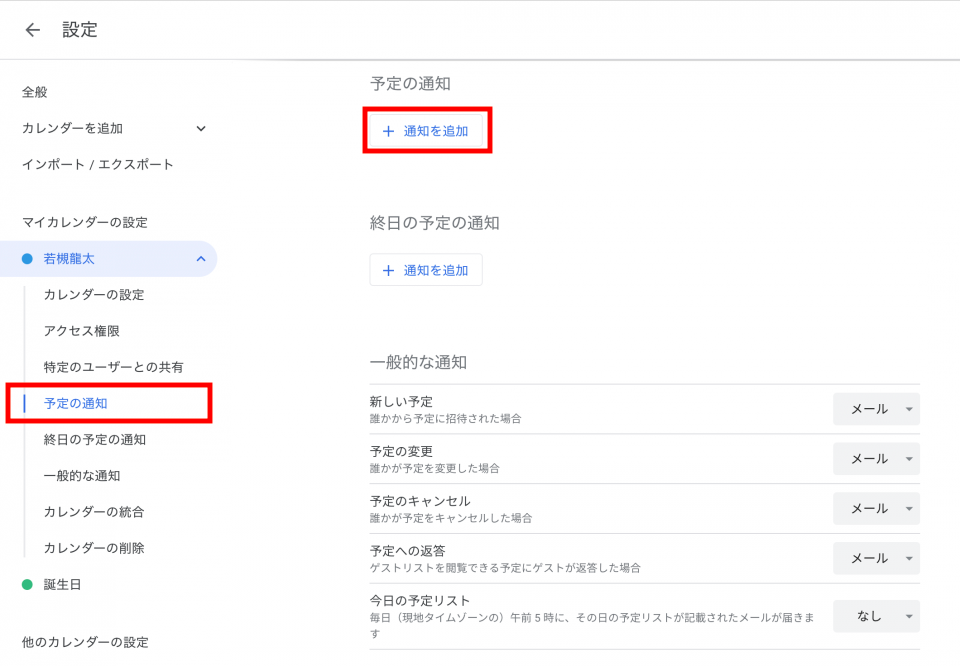Open the 予定のキャンセル notification dropdown
The image size is (960, 666).
[876, 509]
